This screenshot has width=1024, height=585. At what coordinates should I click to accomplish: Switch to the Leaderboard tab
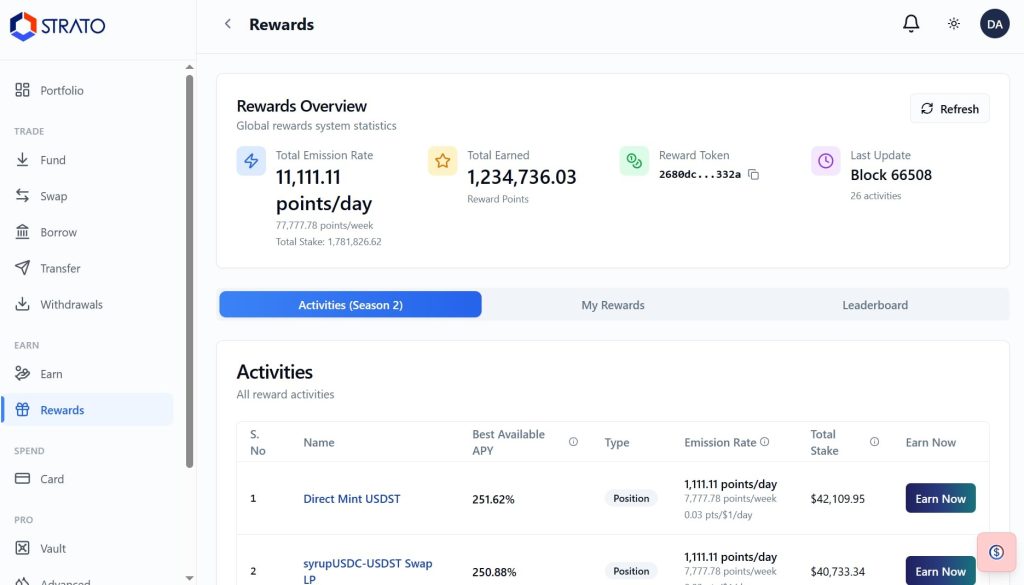(875, 305)
